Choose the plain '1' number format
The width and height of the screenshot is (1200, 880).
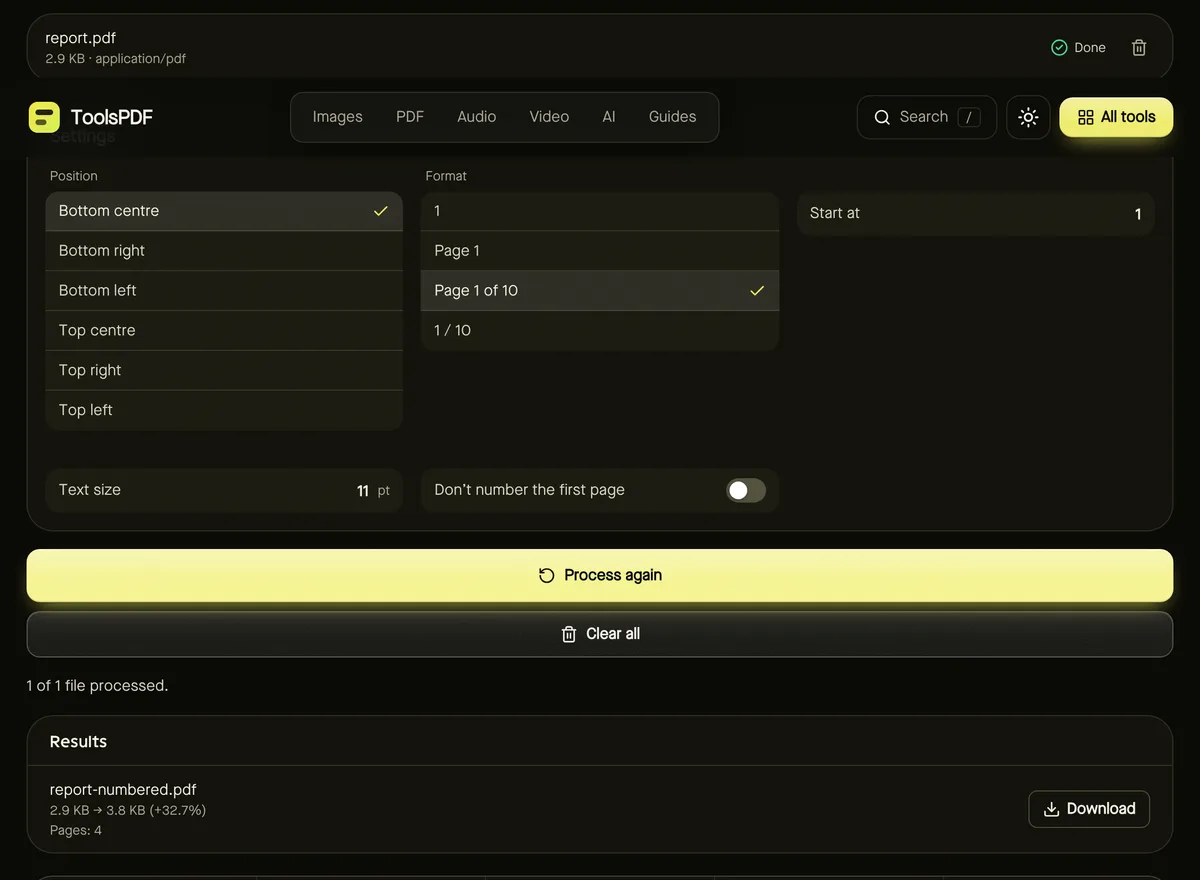coord(600,211)
